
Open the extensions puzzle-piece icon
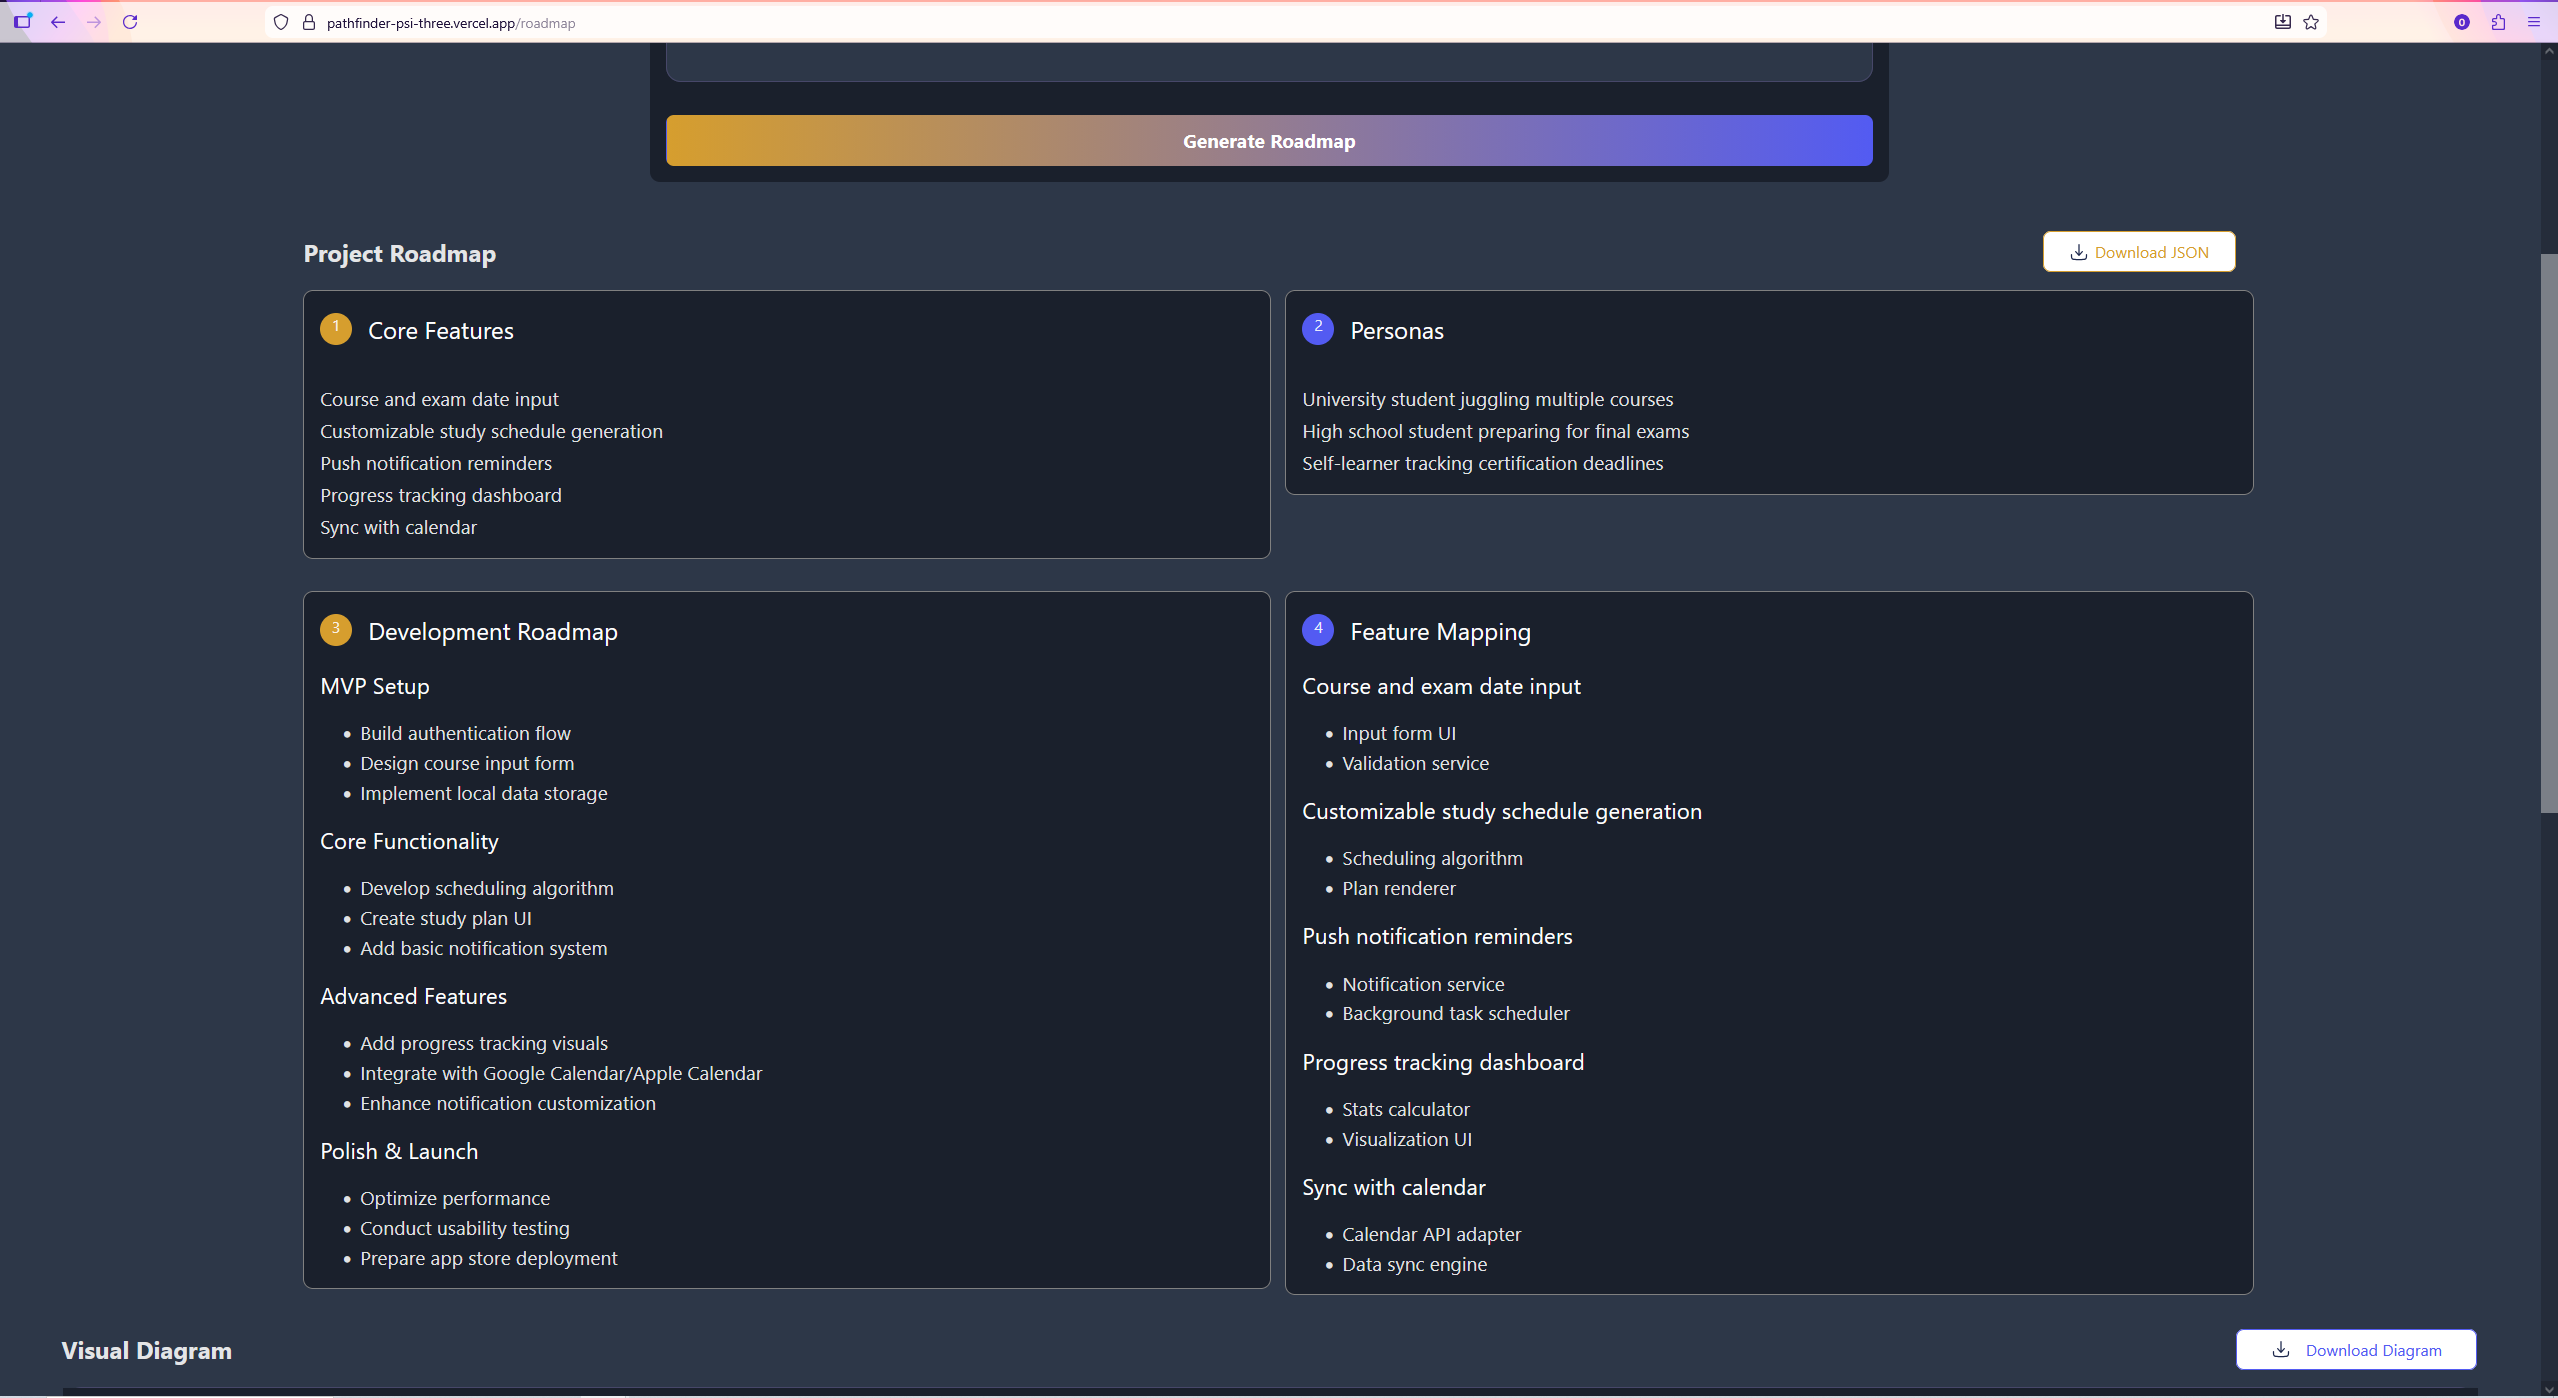click(x=2498, y=21)
